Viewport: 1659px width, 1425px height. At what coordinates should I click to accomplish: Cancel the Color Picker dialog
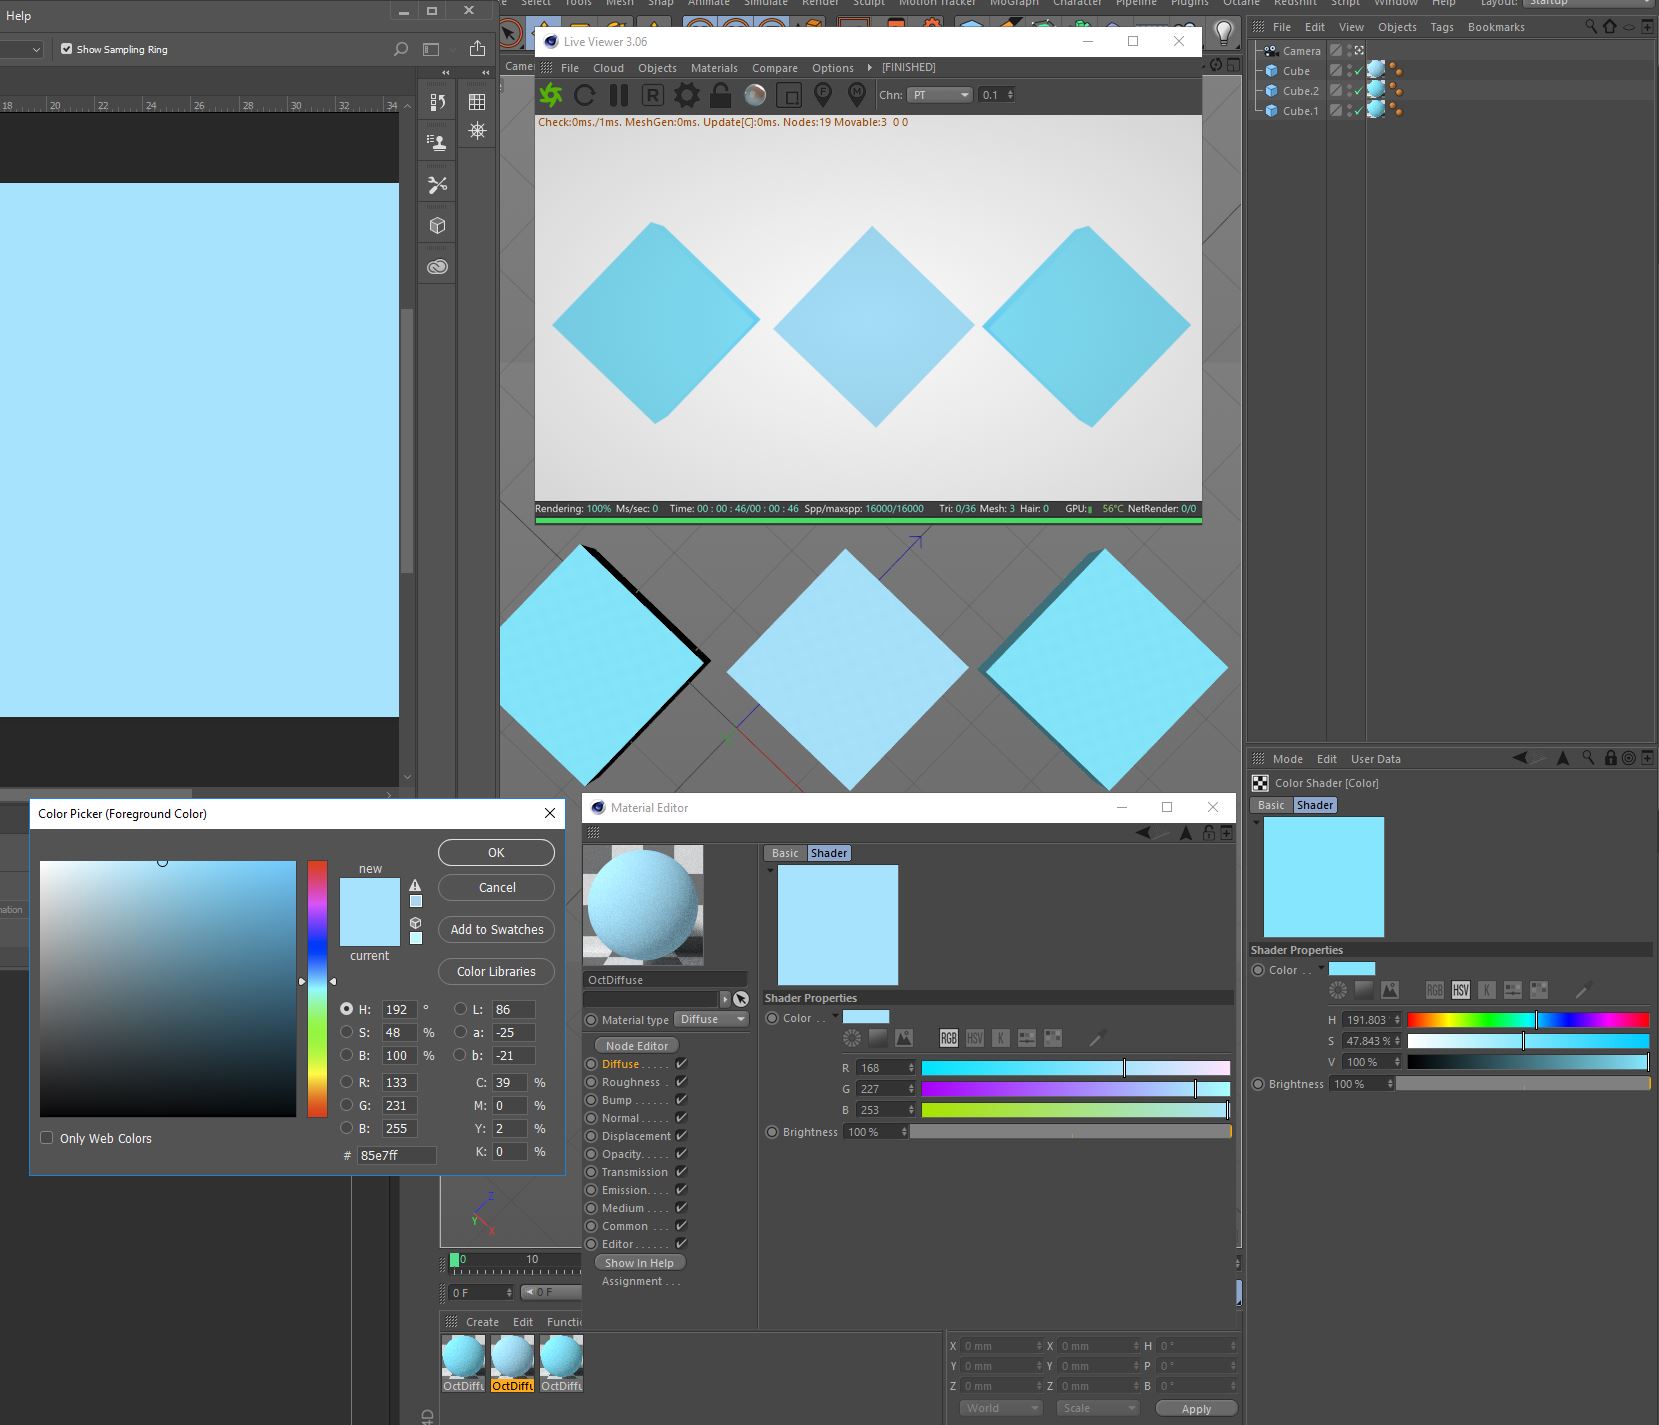496,888
